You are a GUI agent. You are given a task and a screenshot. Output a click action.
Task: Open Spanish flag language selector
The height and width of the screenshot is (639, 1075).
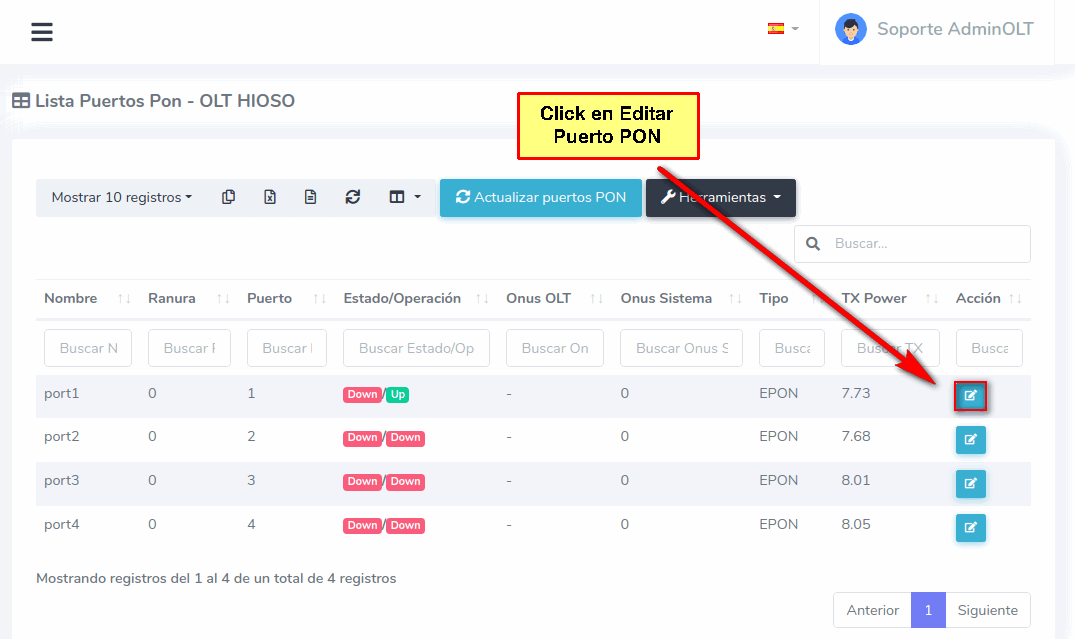click(782, 29)
